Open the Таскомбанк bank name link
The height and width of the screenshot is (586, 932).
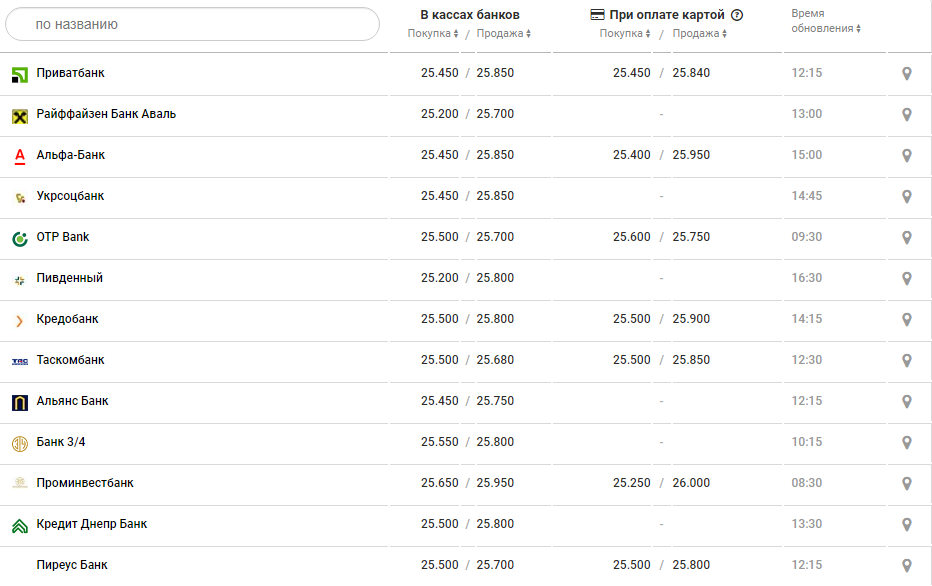[70, 360]
